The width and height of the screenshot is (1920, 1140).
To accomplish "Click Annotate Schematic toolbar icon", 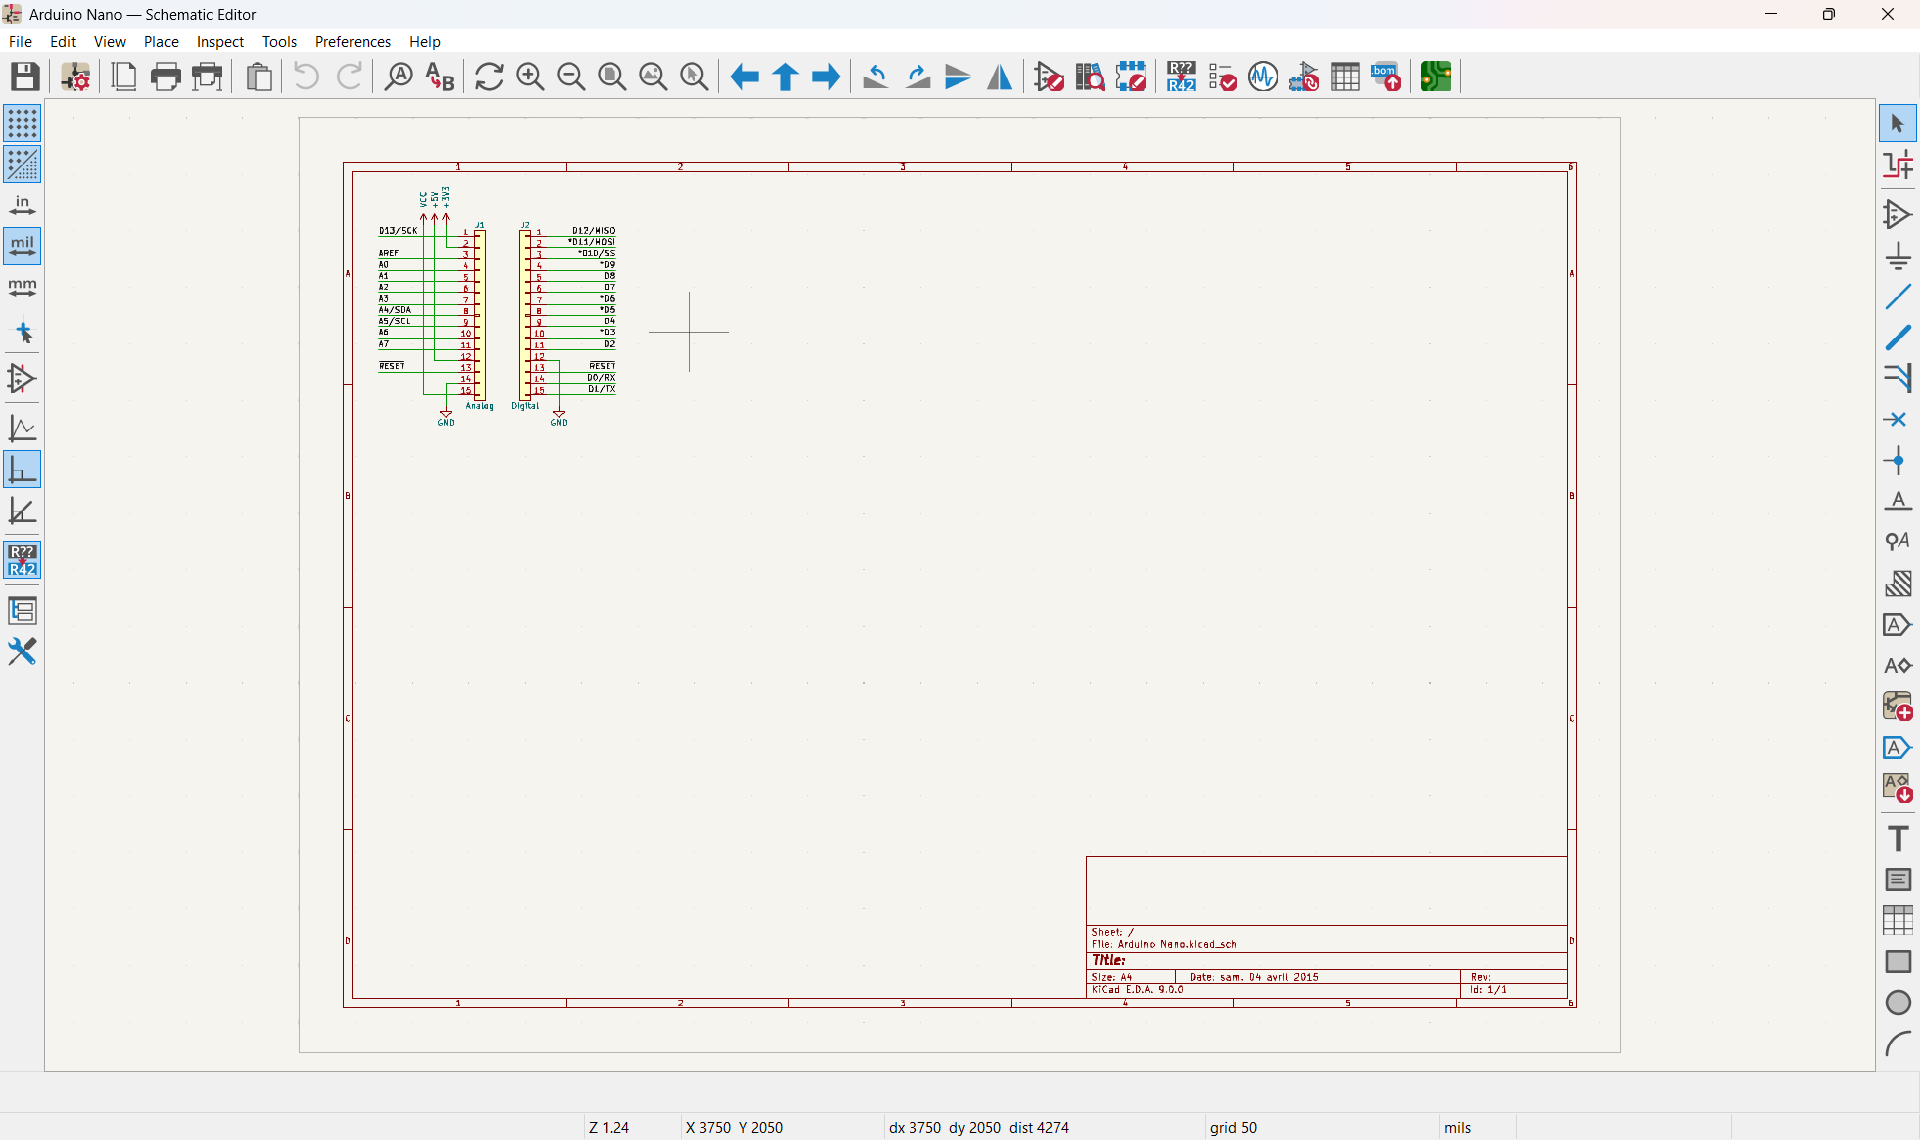I will point(1181,77).
